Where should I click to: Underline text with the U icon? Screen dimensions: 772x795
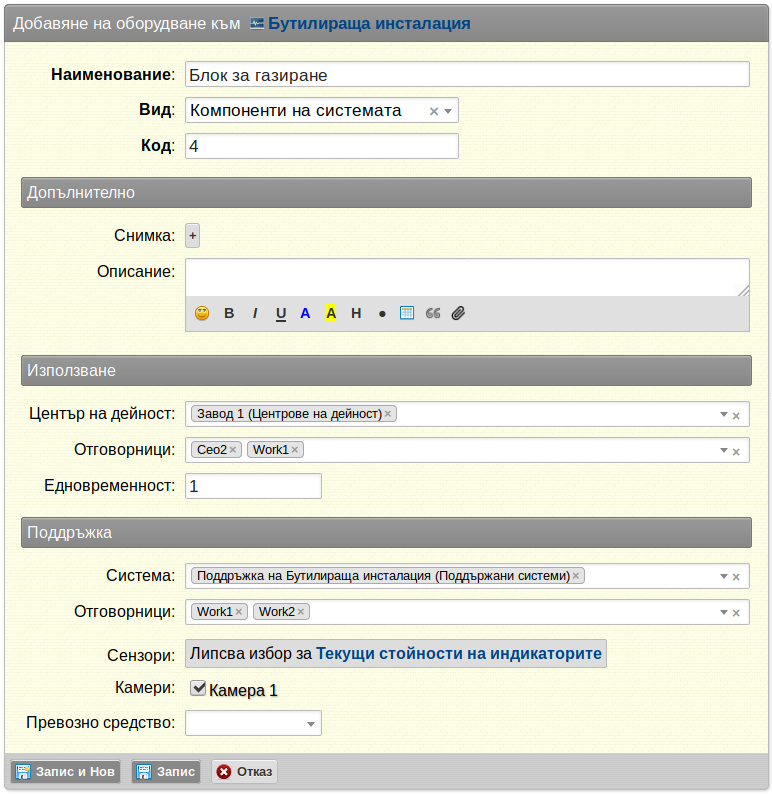point(281,314)
